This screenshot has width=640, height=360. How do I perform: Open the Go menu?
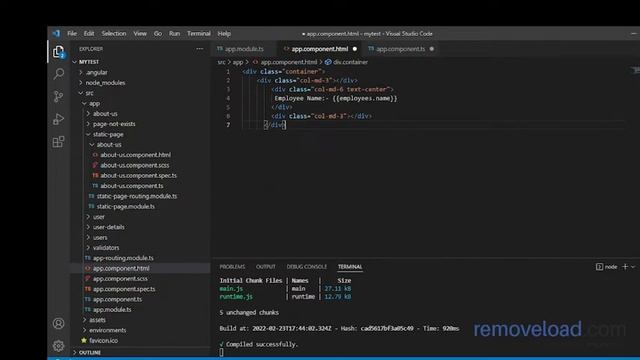coord(158,33)
